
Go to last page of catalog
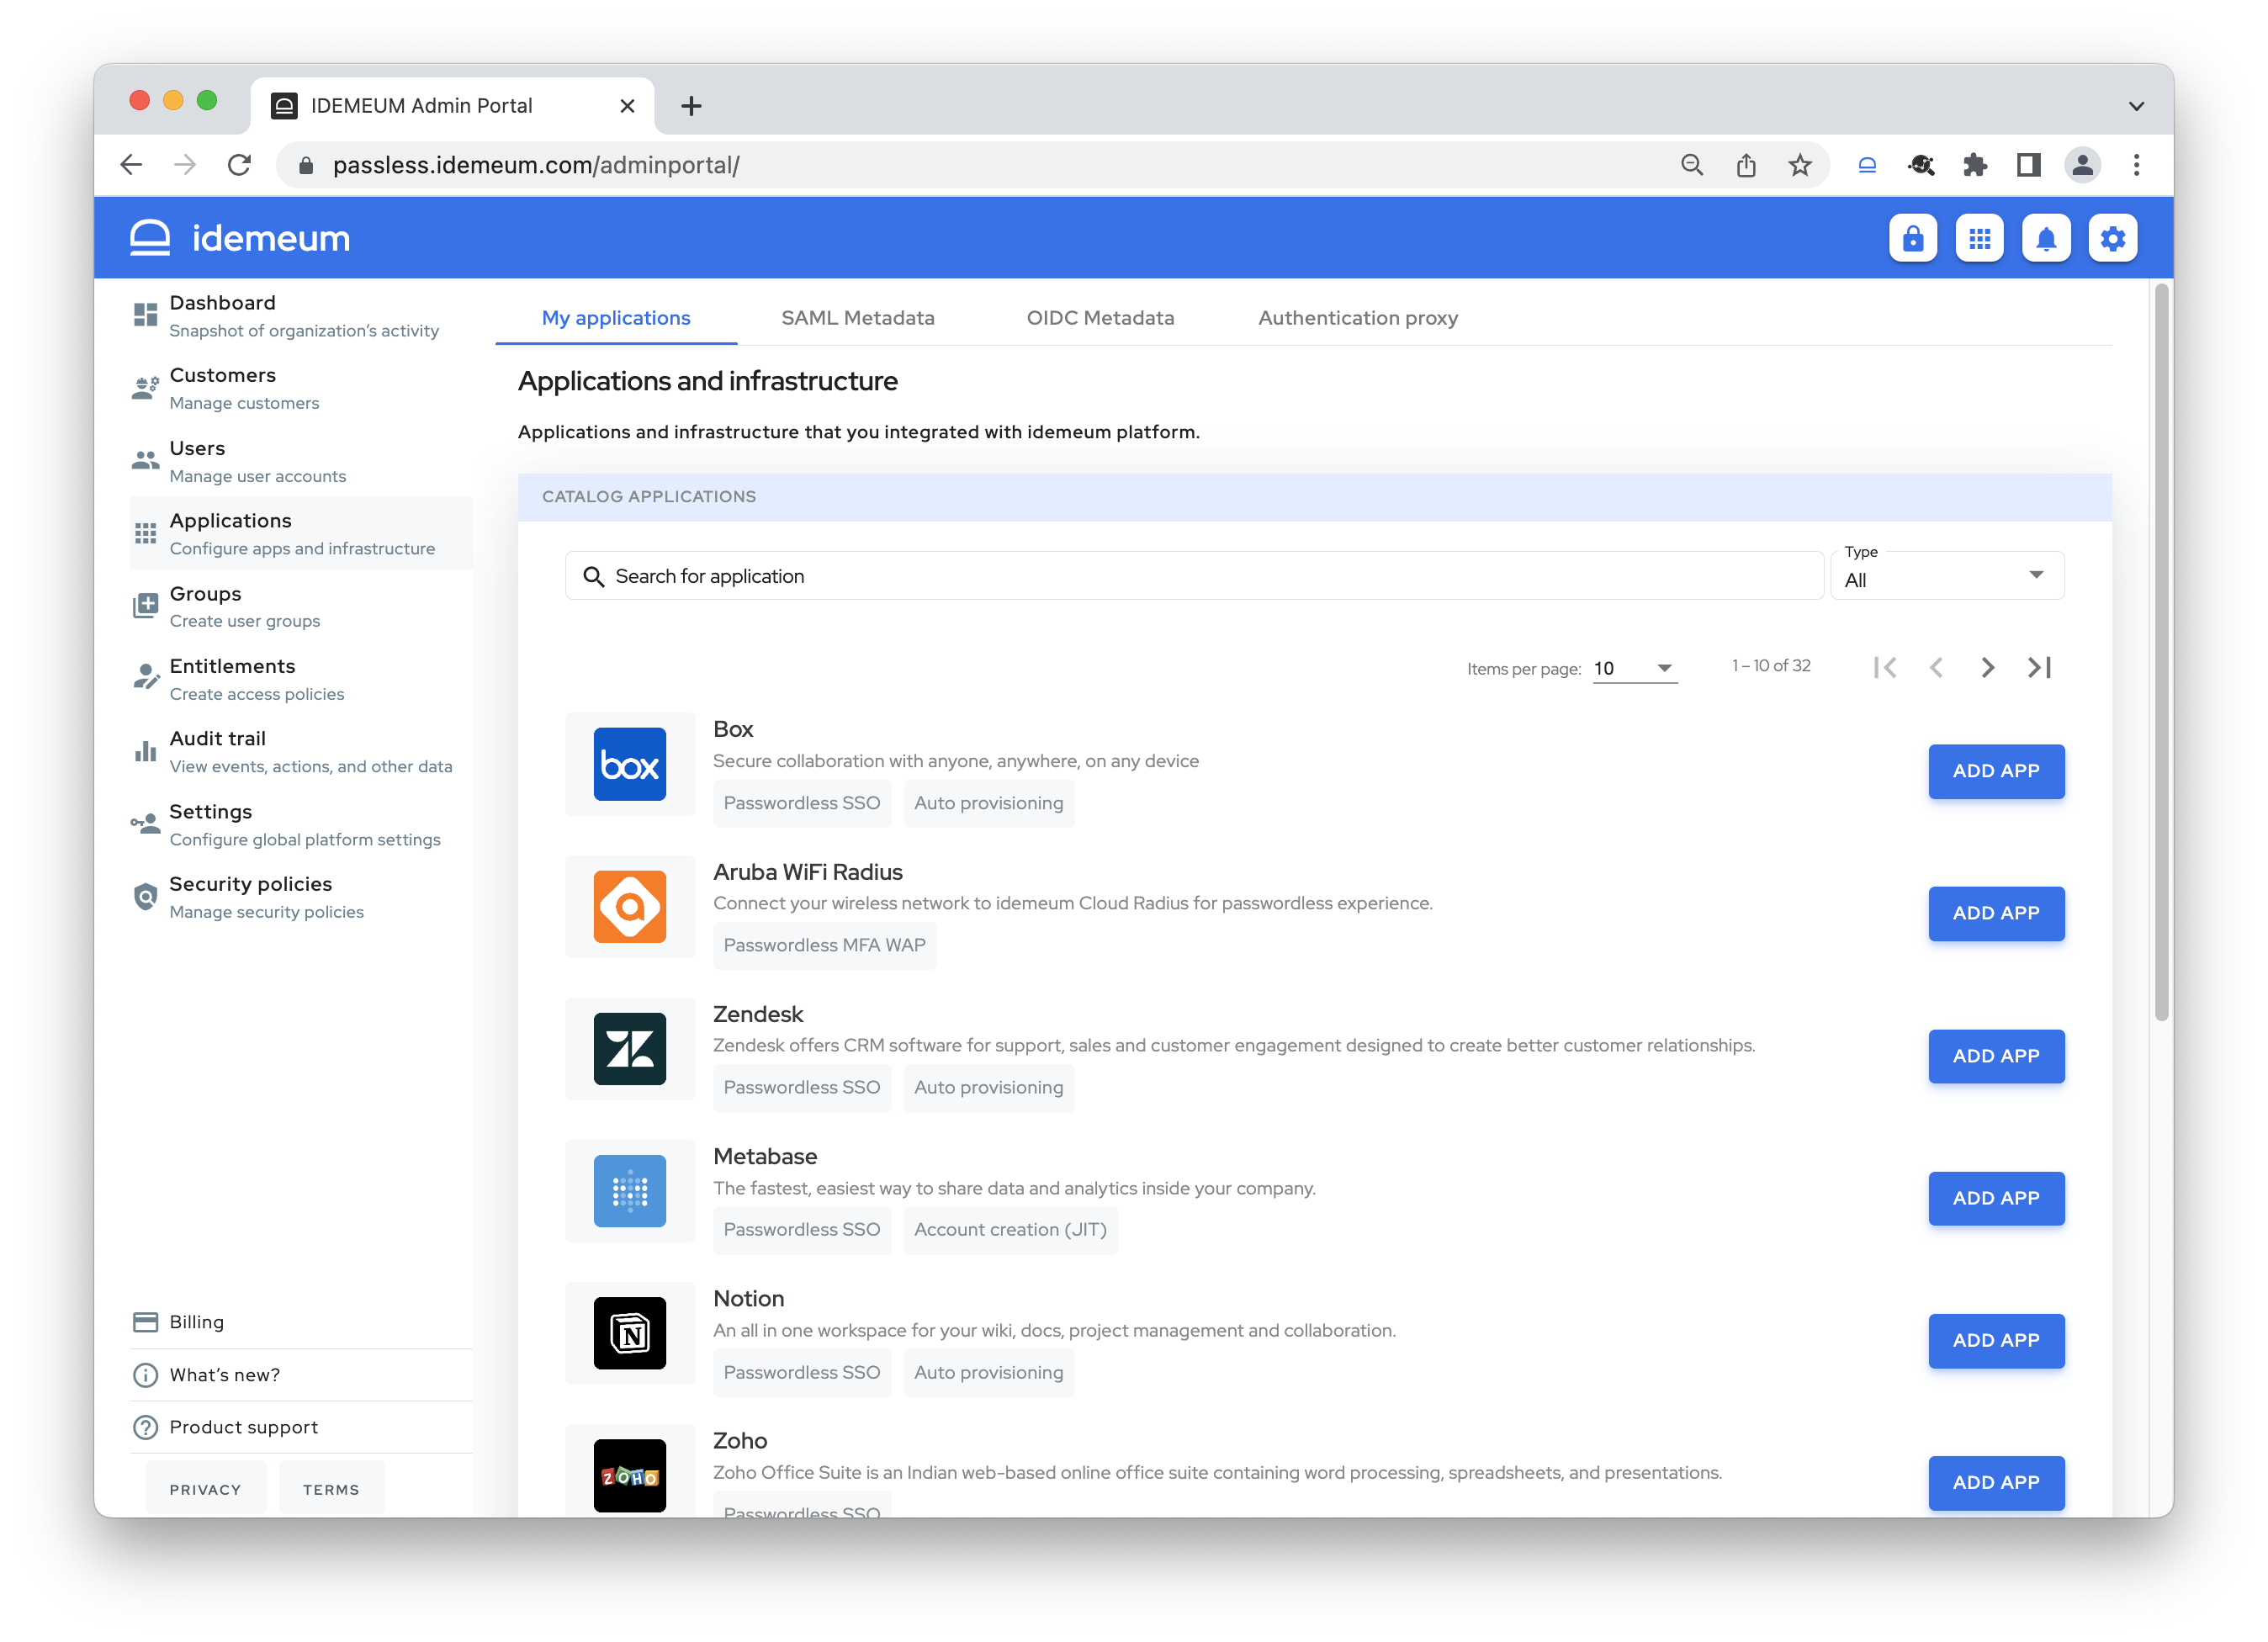2039,667
